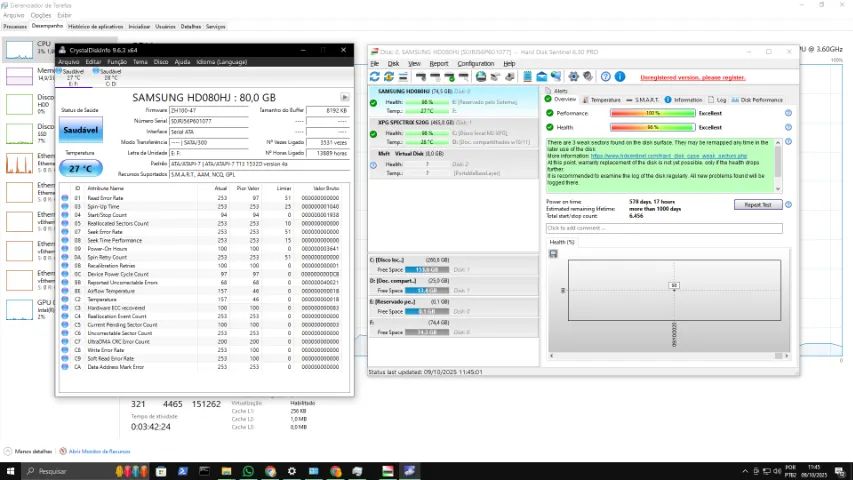This screenshot has height=480, width=853.
Task: Click the refresh icon in Hard Disk Sentinel toolbar
Action: tap(374, 77)
